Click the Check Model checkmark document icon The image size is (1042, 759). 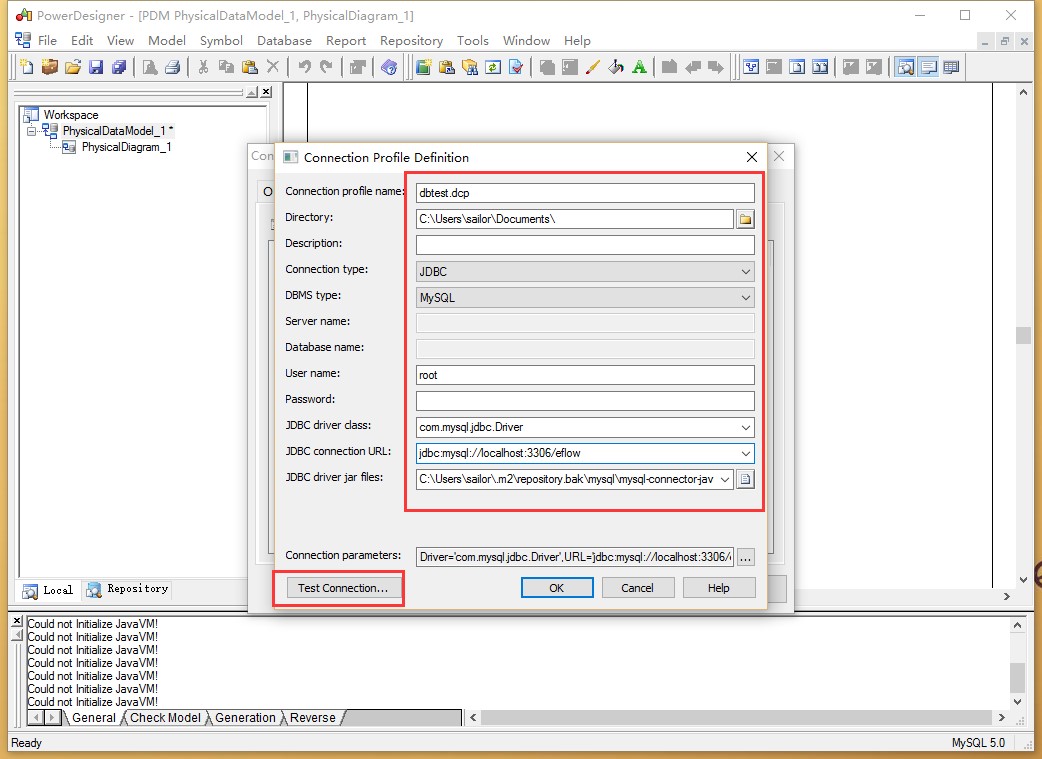pyautogui.click(x=516, y=66)
